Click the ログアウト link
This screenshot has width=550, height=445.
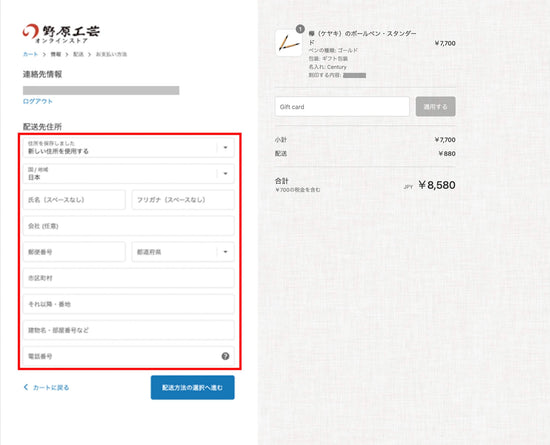coord(38,101)
